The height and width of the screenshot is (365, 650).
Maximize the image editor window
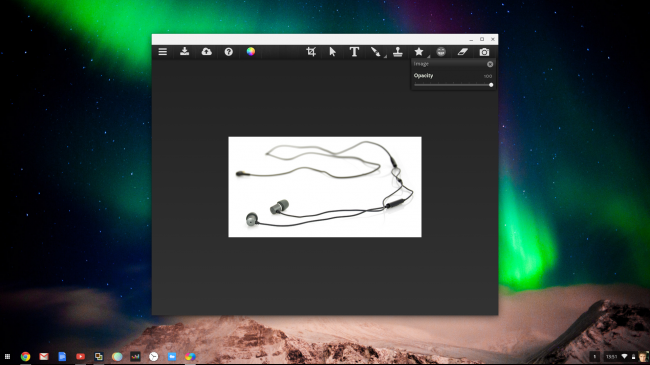click(482, 39)
